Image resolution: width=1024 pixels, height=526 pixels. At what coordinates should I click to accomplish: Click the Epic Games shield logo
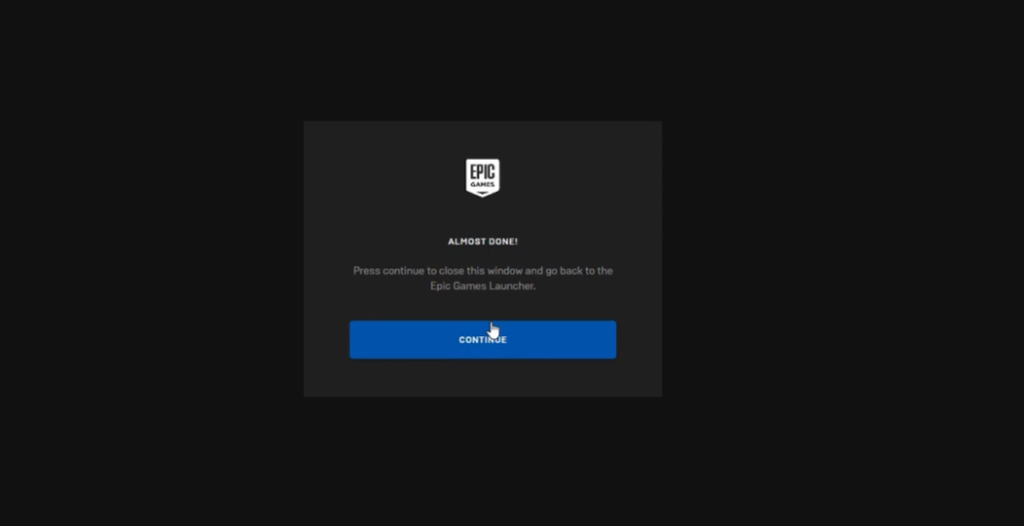483,178
